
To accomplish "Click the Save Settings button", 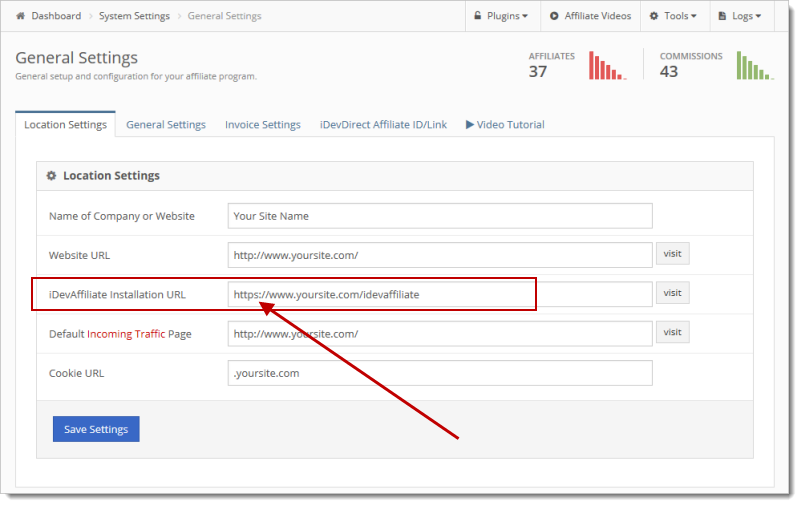I will click(96, 429).
